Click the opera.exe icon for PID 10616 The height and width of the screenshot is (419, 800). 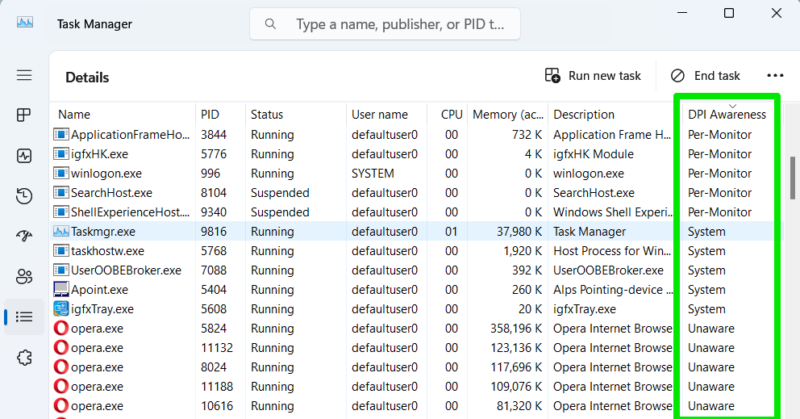click(61, 406)
